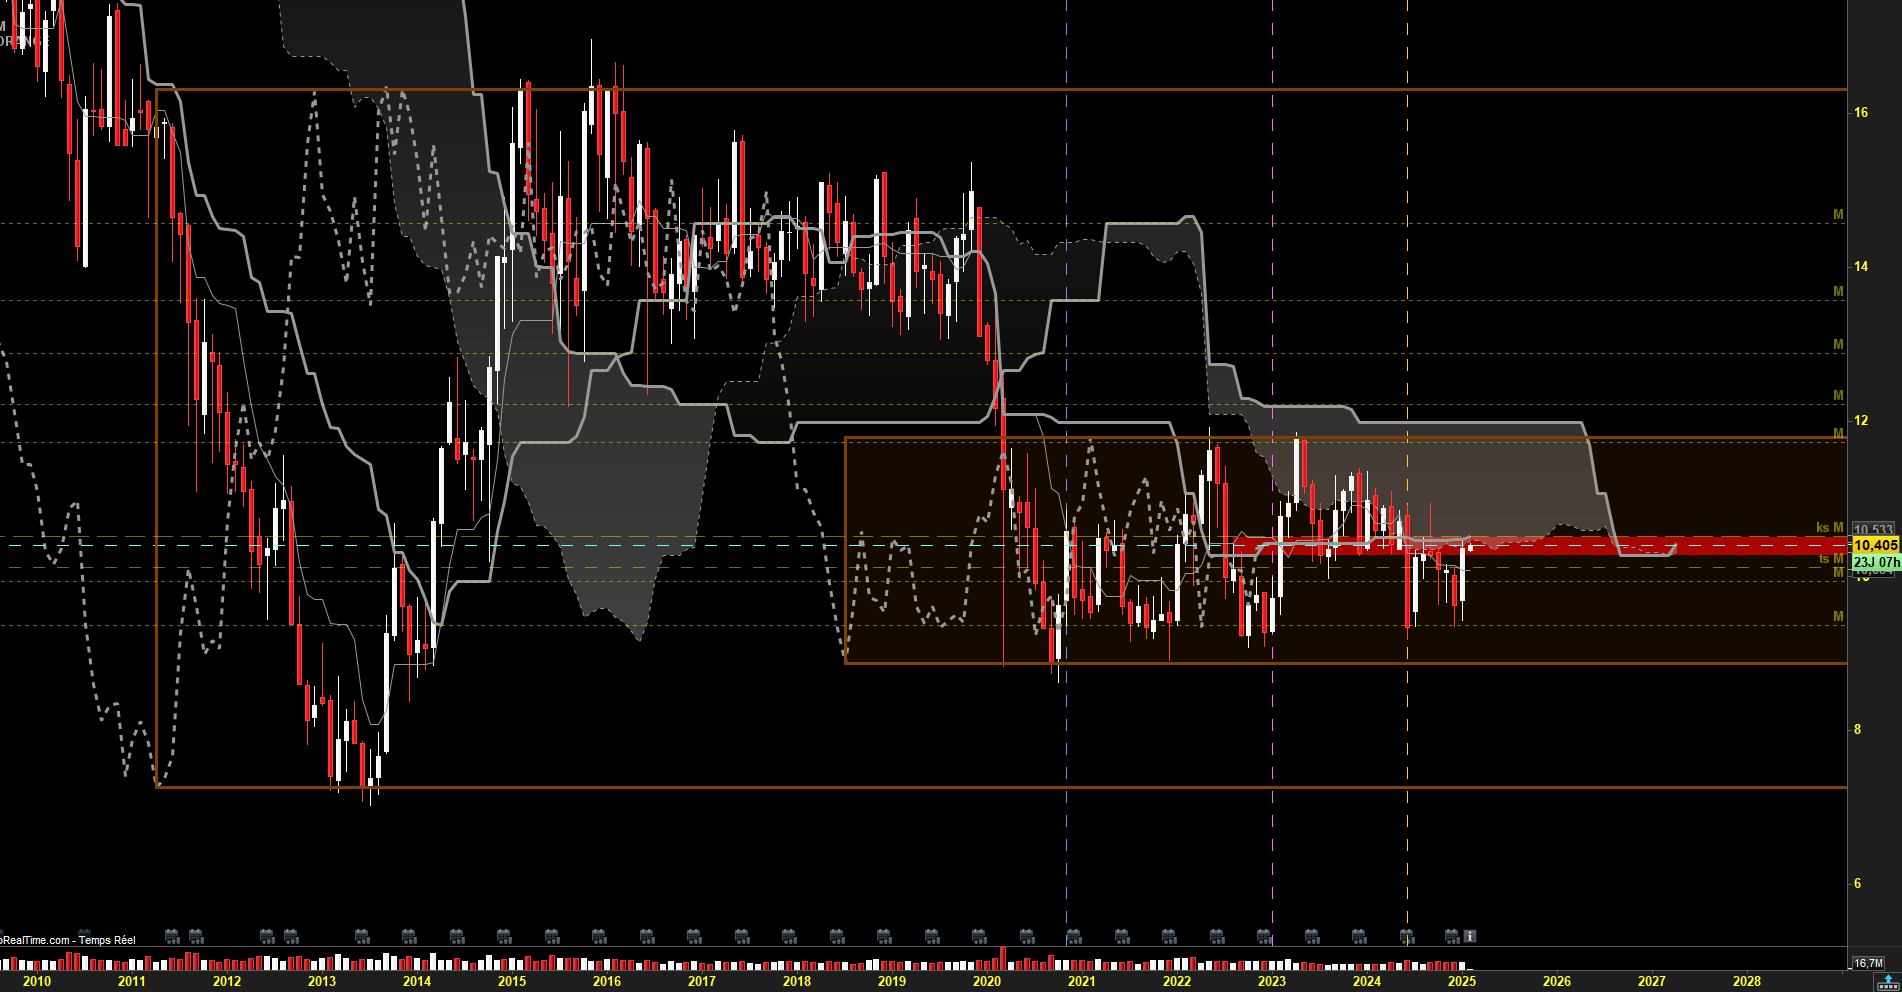Click the 2025 label on the time axis
The image size is (1902, 992).
pos(1462,981)
